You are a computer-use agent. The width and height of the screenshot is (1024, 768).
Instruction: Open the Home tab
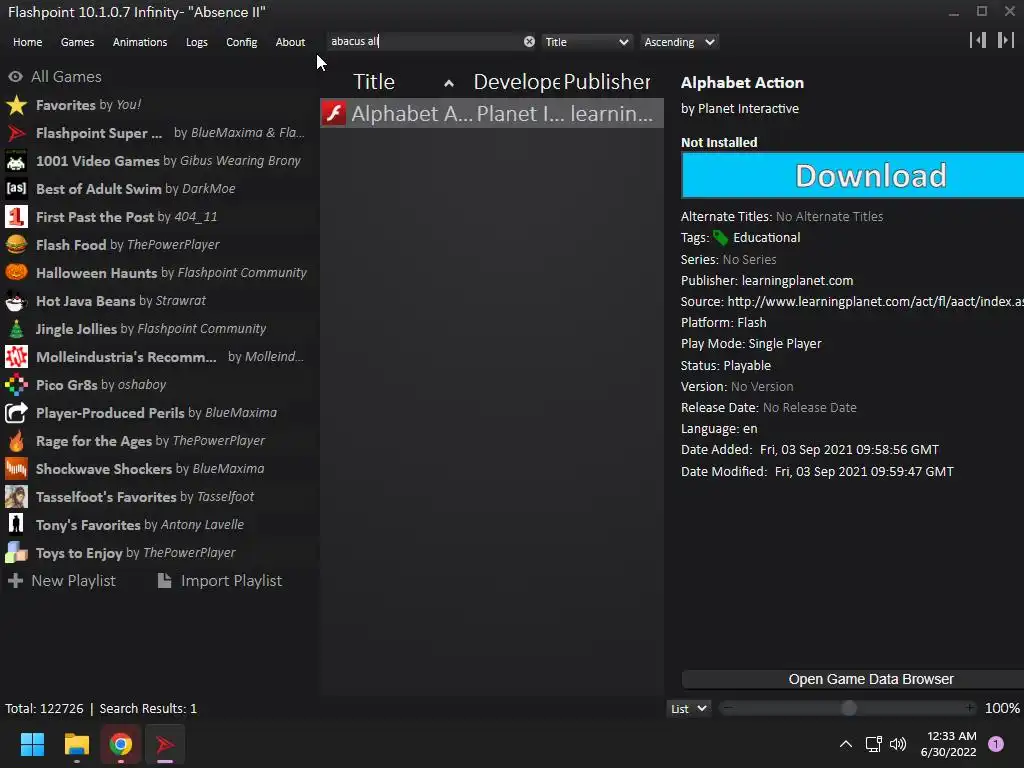[x=27, y=42]
